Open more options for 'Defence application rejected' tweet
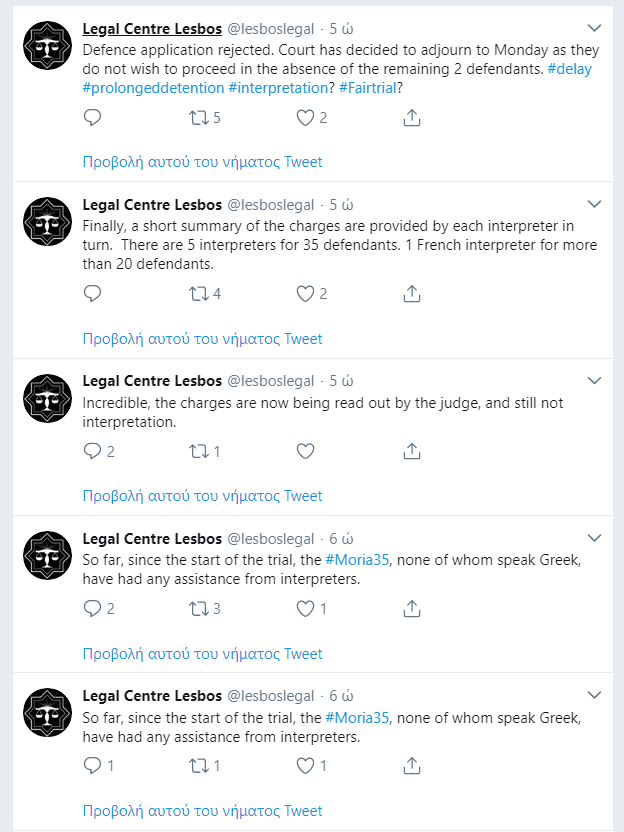This screenshot has height=832, width=624. (595, 28)
